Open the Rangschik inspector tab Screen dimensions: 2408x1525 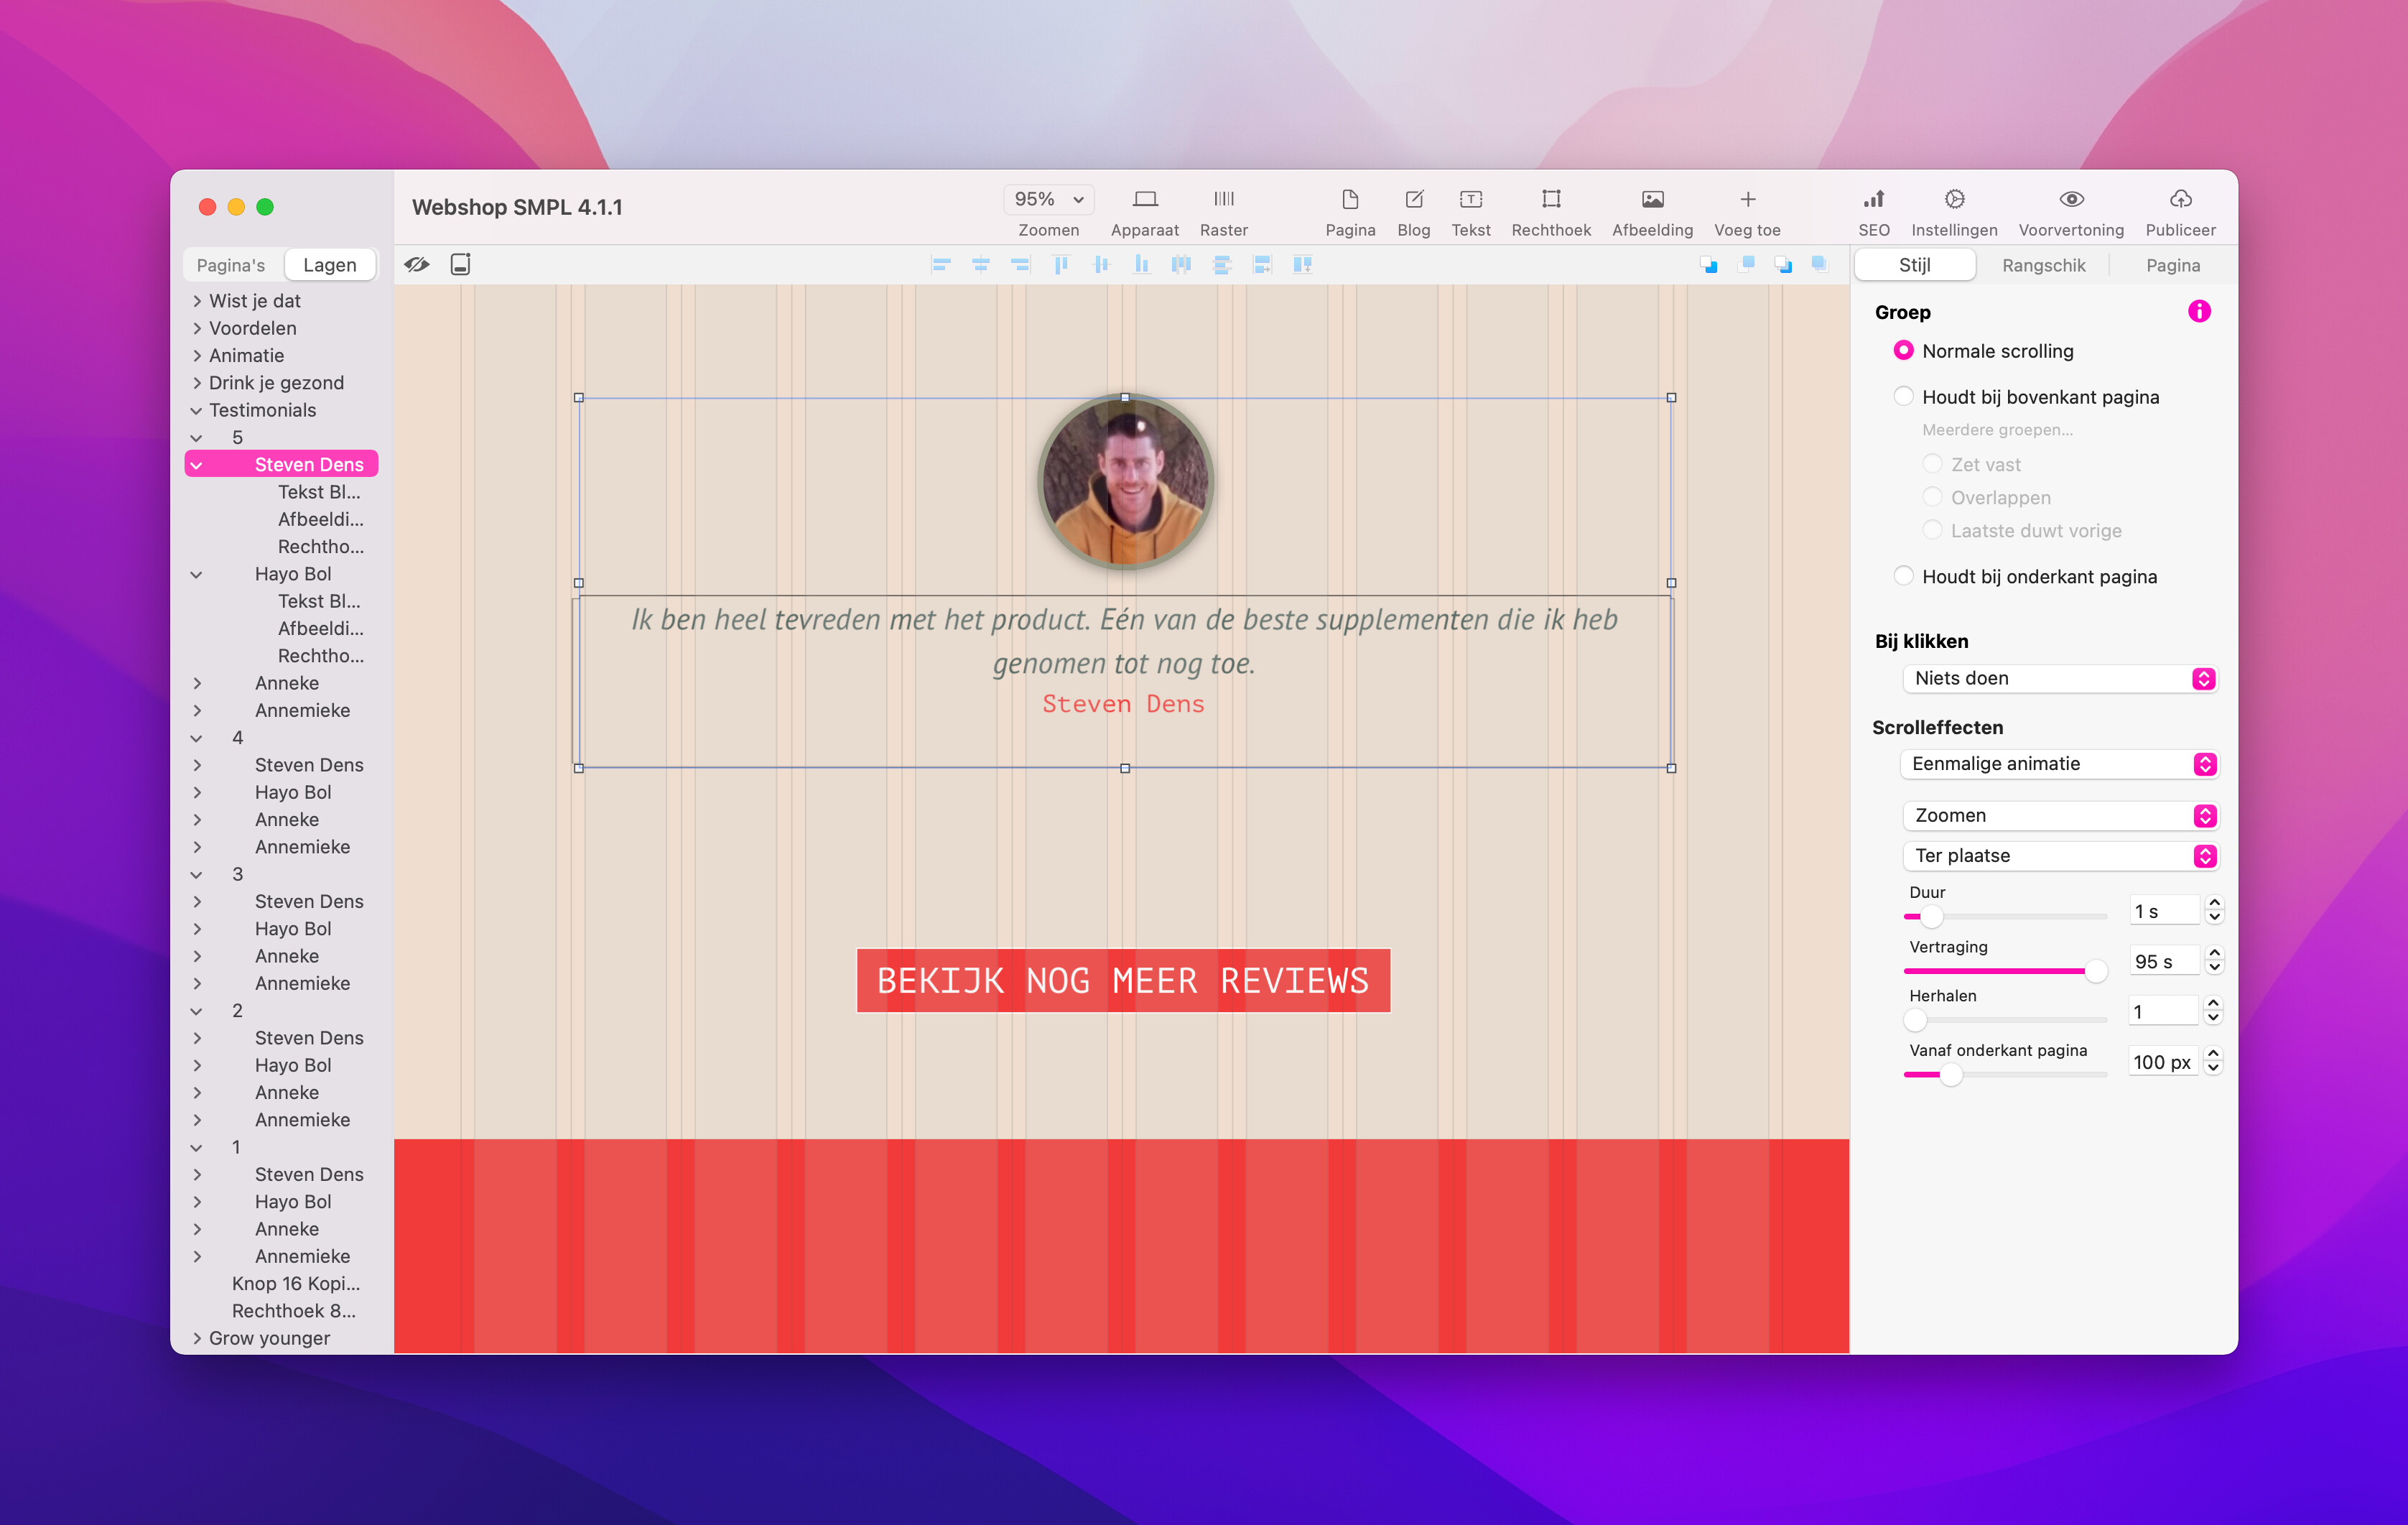click(2043, 265)
